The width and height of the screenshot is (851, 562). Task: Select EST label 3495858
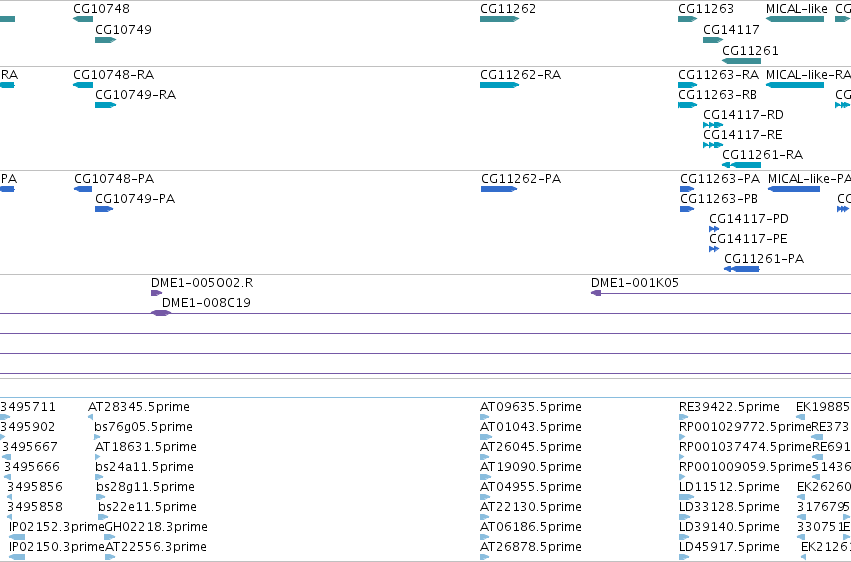point(35,508)
